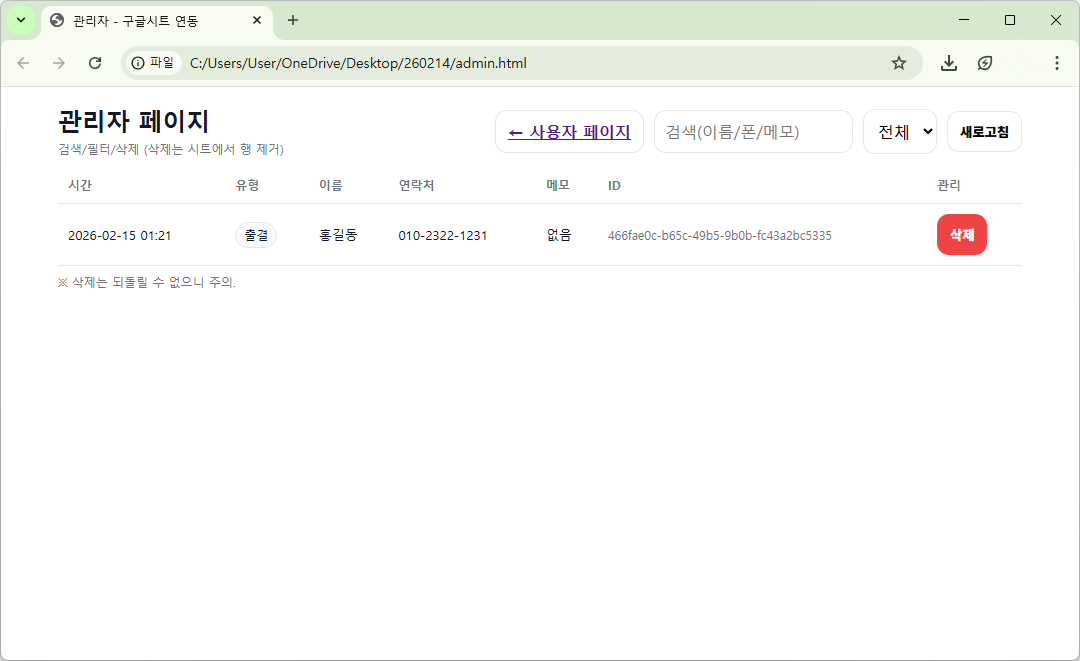Follow the ← 사용자 페이지 link

point(569,132)
